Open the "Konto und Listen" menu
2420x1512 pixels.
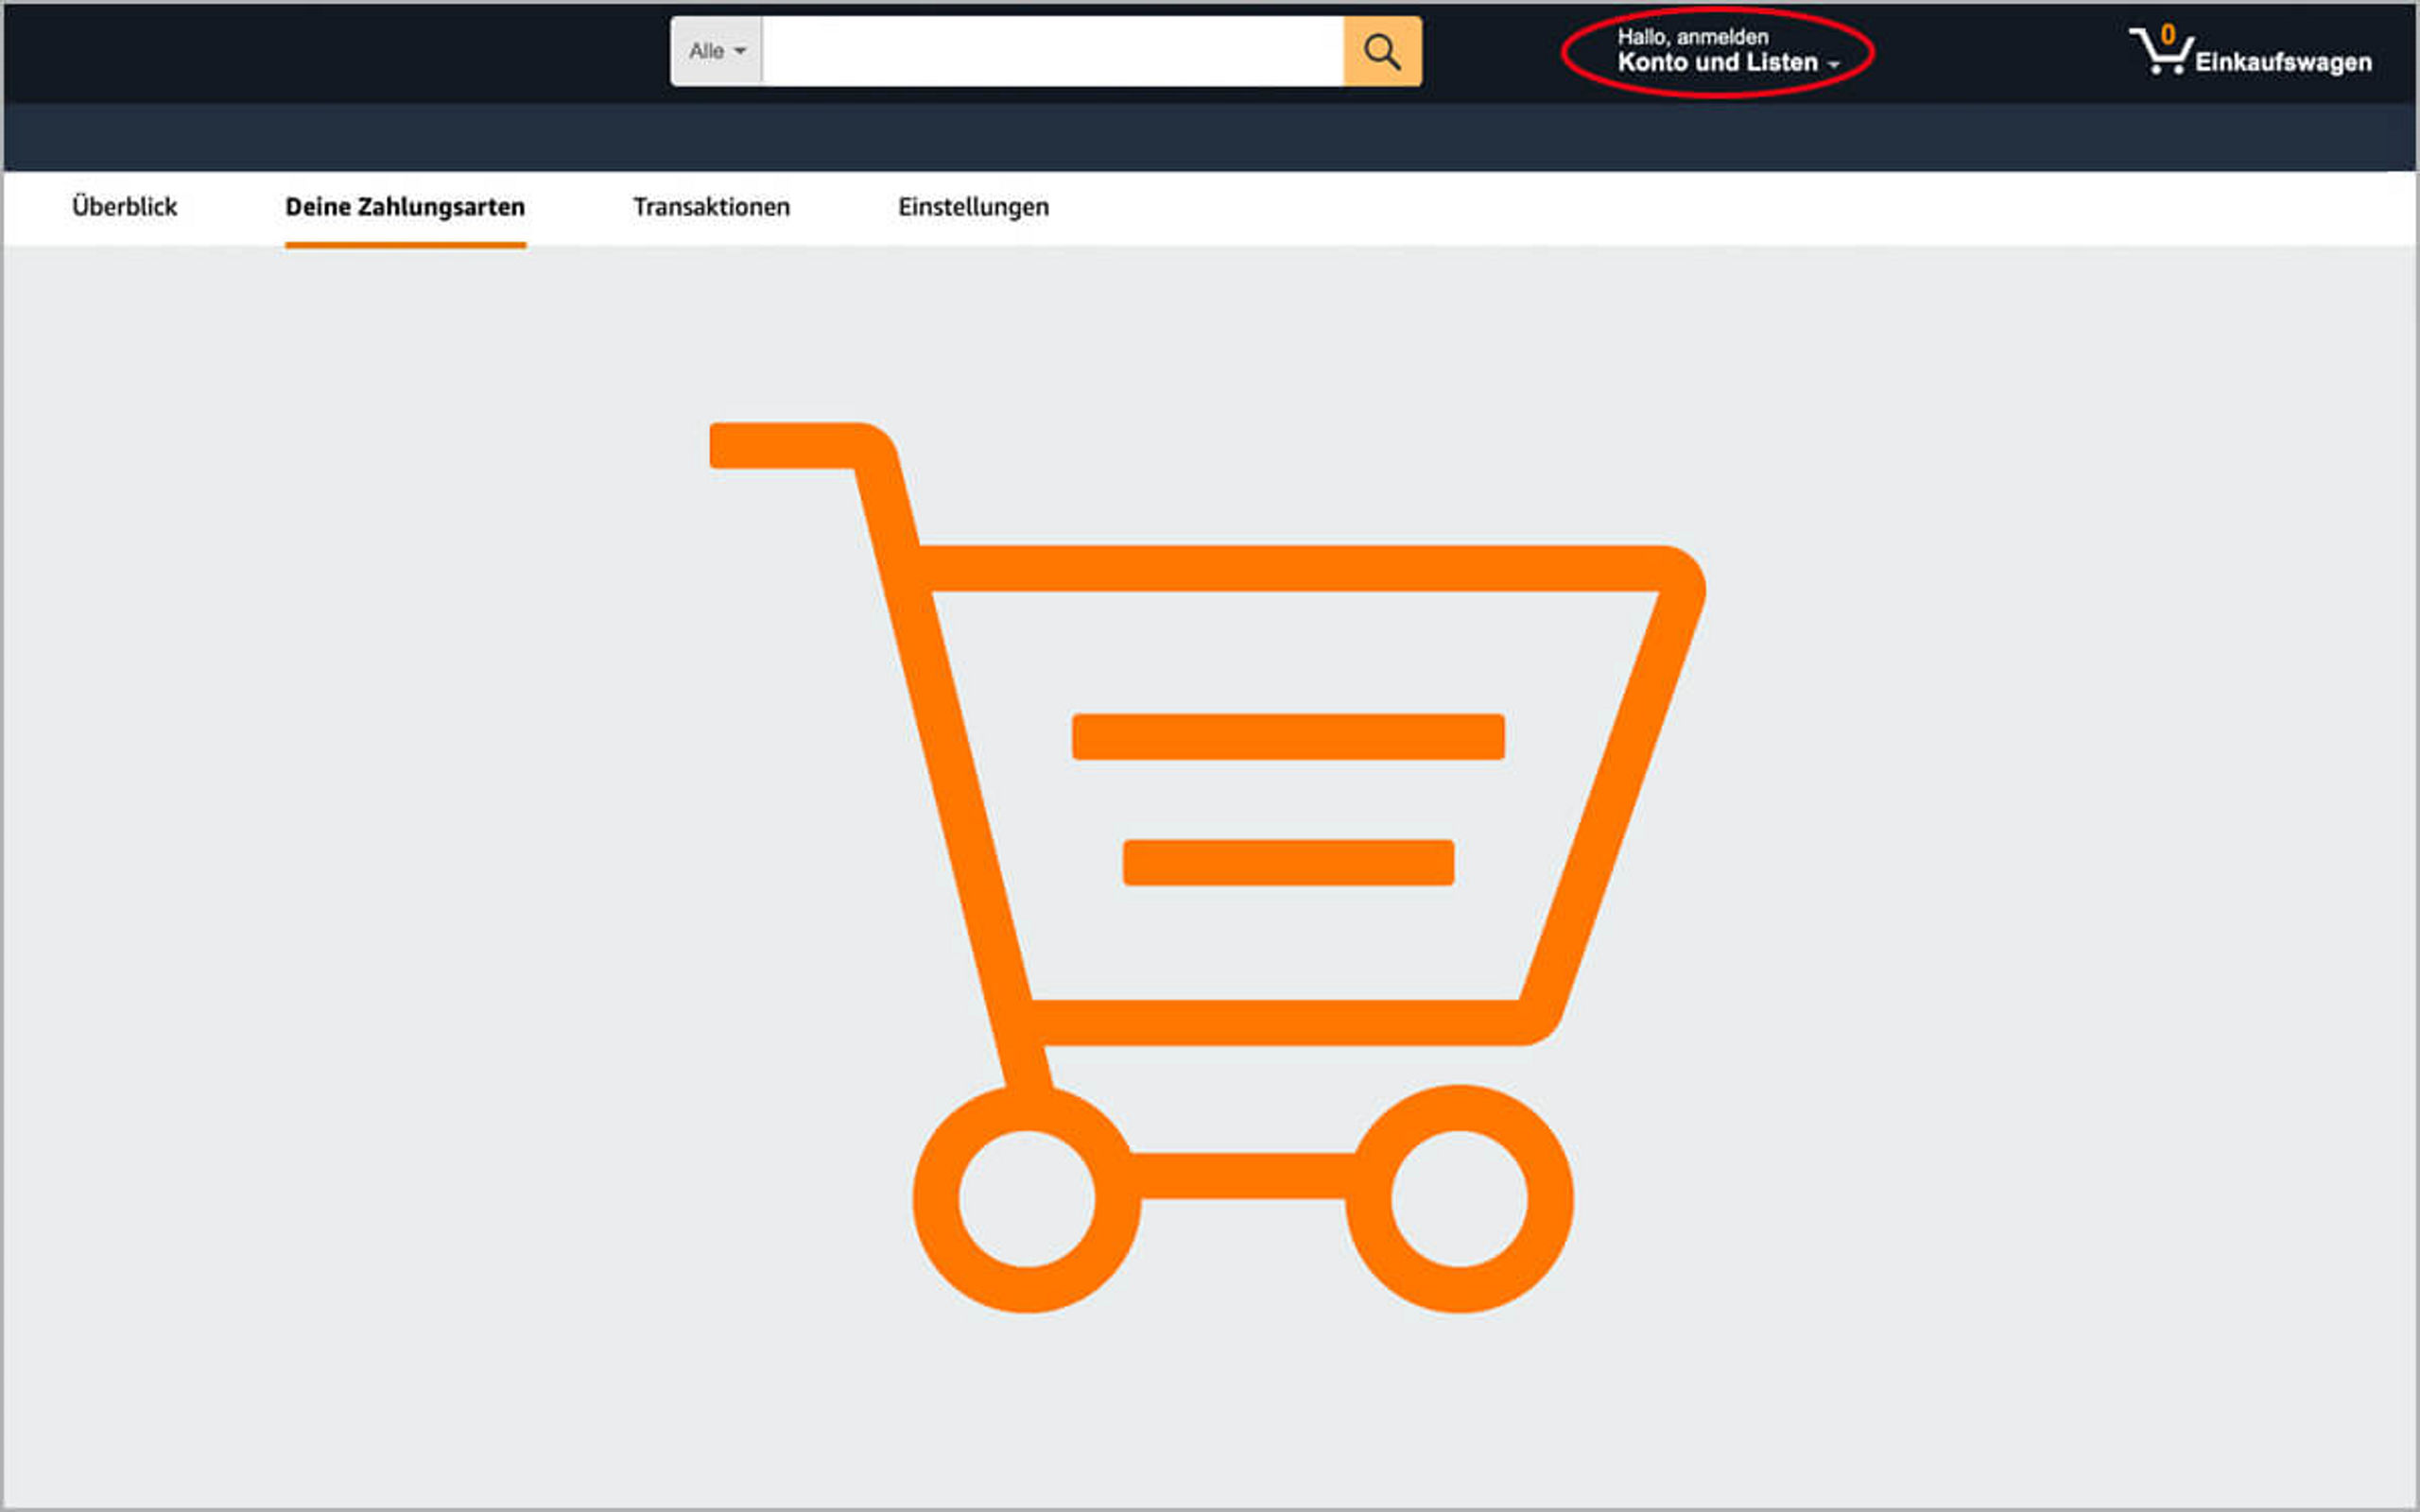1718,63
